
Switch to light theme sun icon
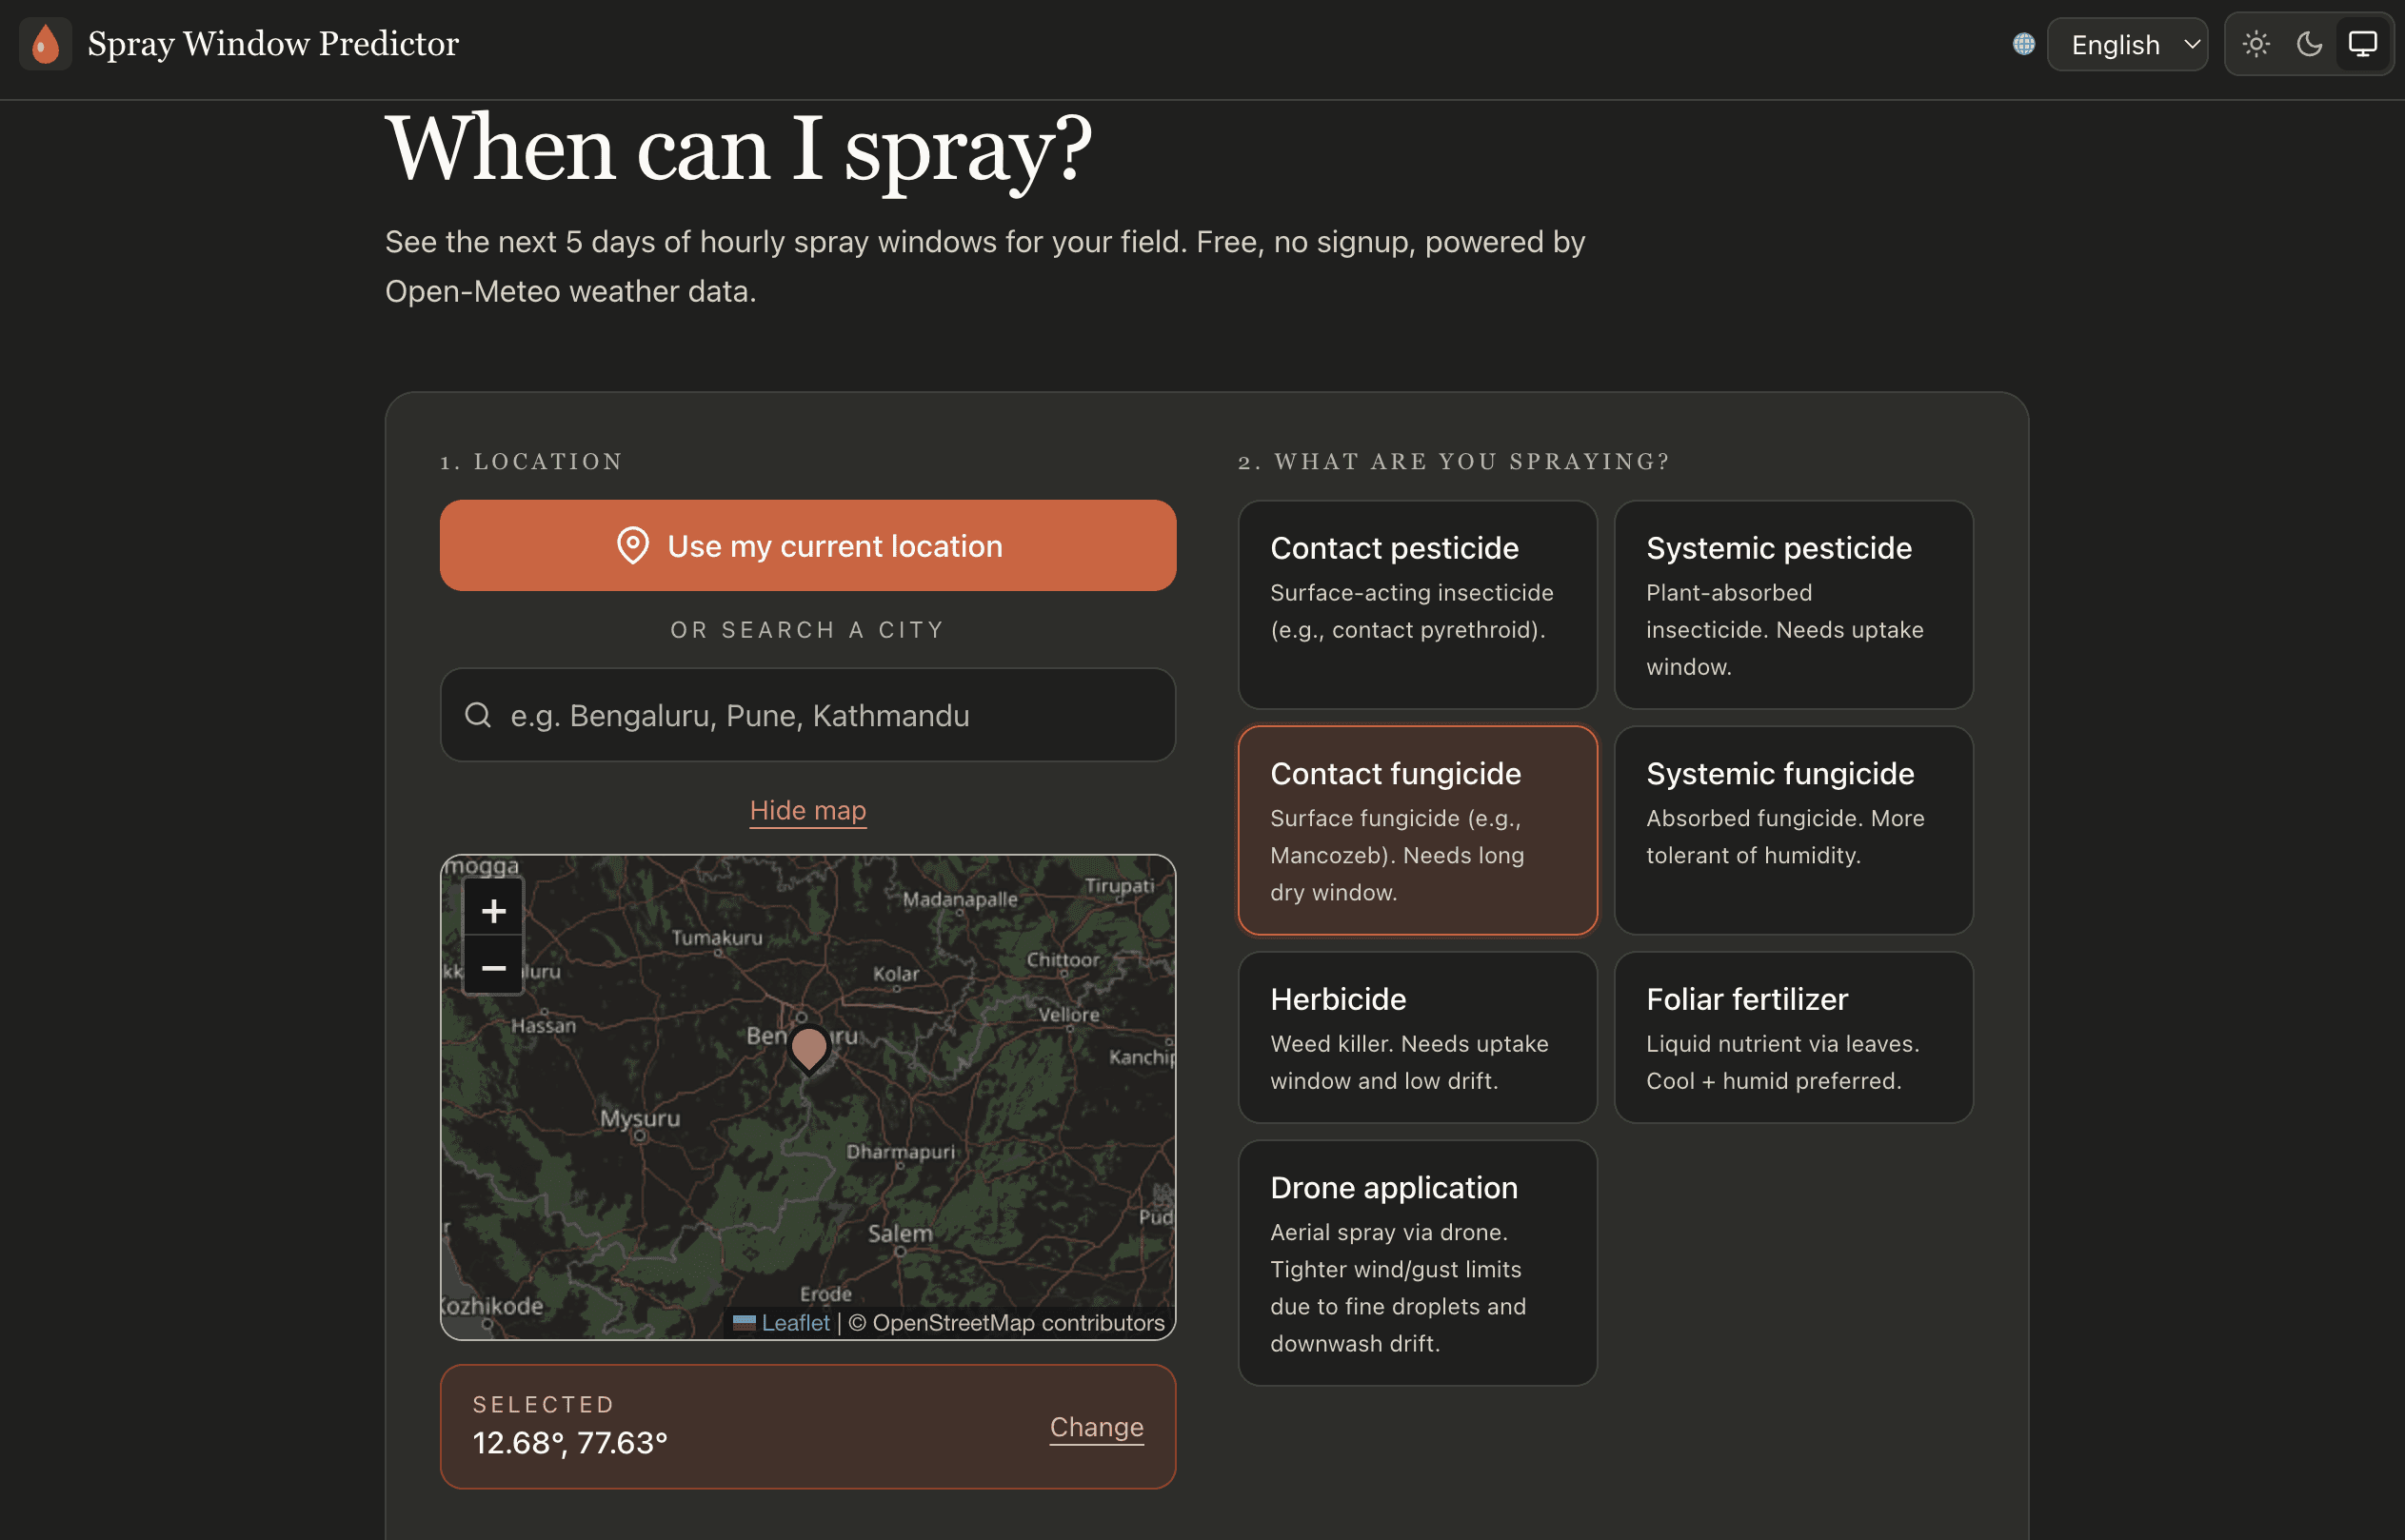click(x=2256, y=44)
